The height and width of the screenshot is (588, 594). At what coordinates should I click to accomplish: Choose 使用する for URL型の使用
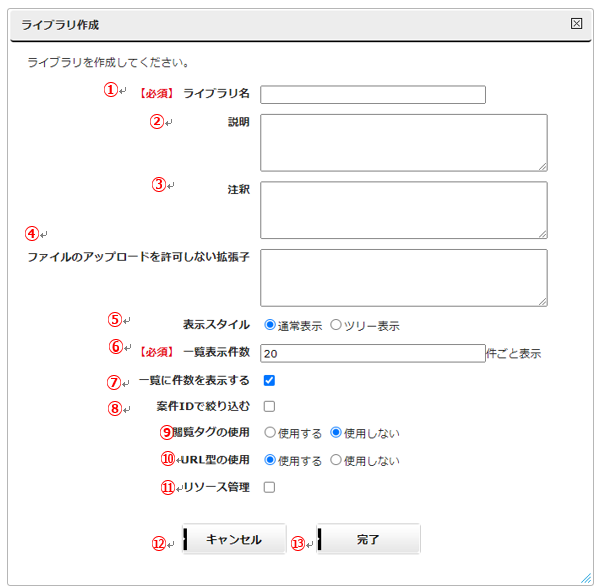pos(270,460)
